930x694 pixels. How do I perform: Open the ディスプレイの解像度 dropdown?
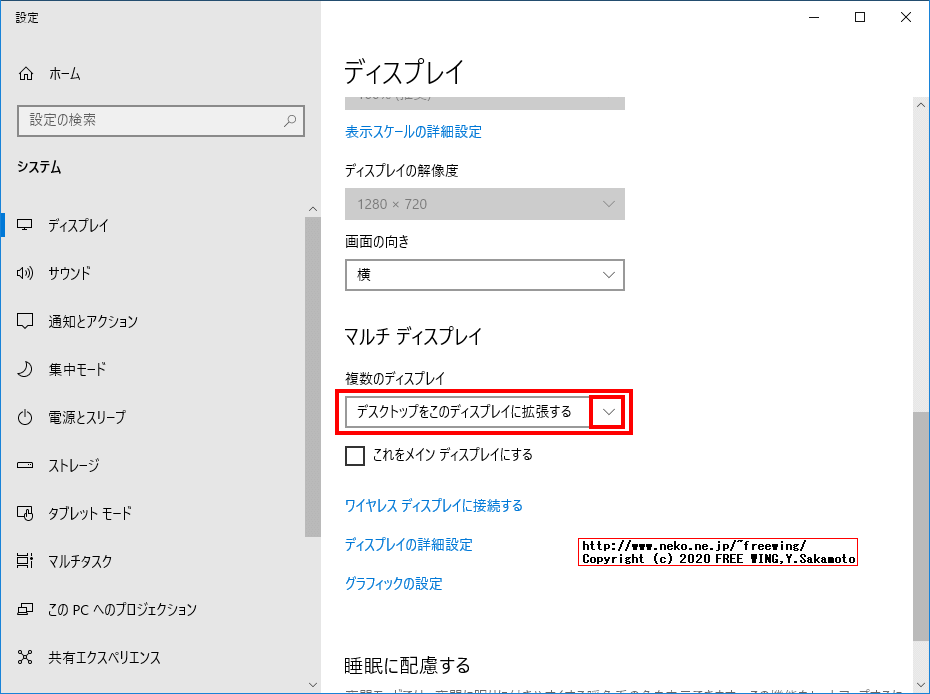click(484, 204)
